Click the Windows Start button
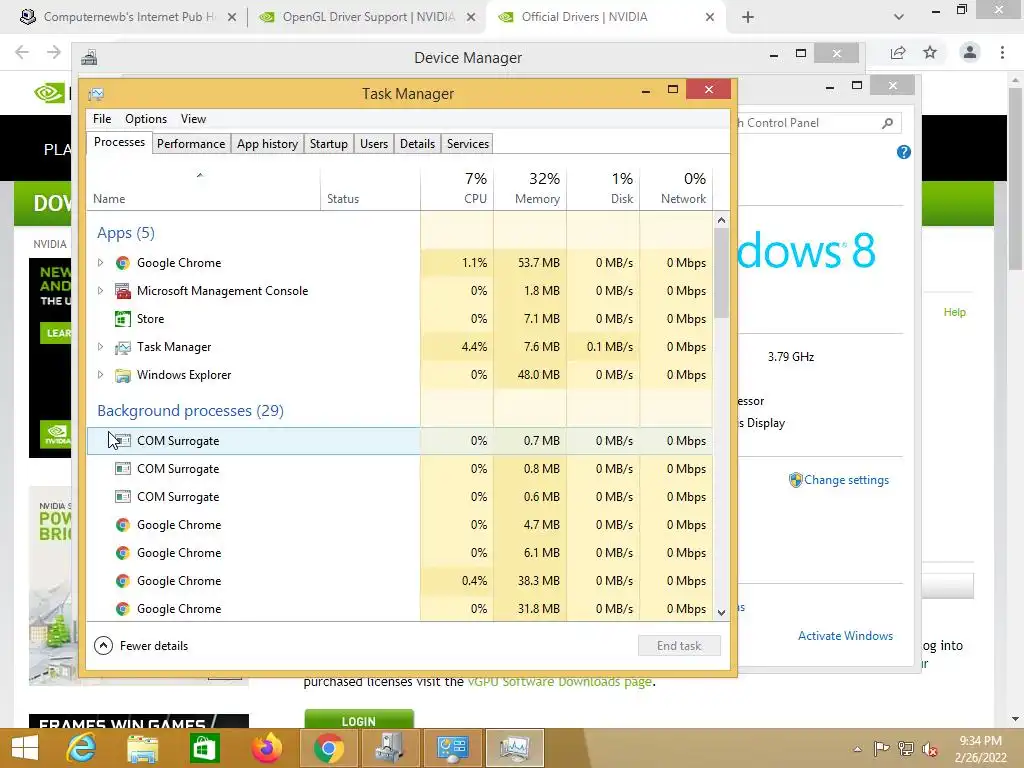 [x=25, y=748]
